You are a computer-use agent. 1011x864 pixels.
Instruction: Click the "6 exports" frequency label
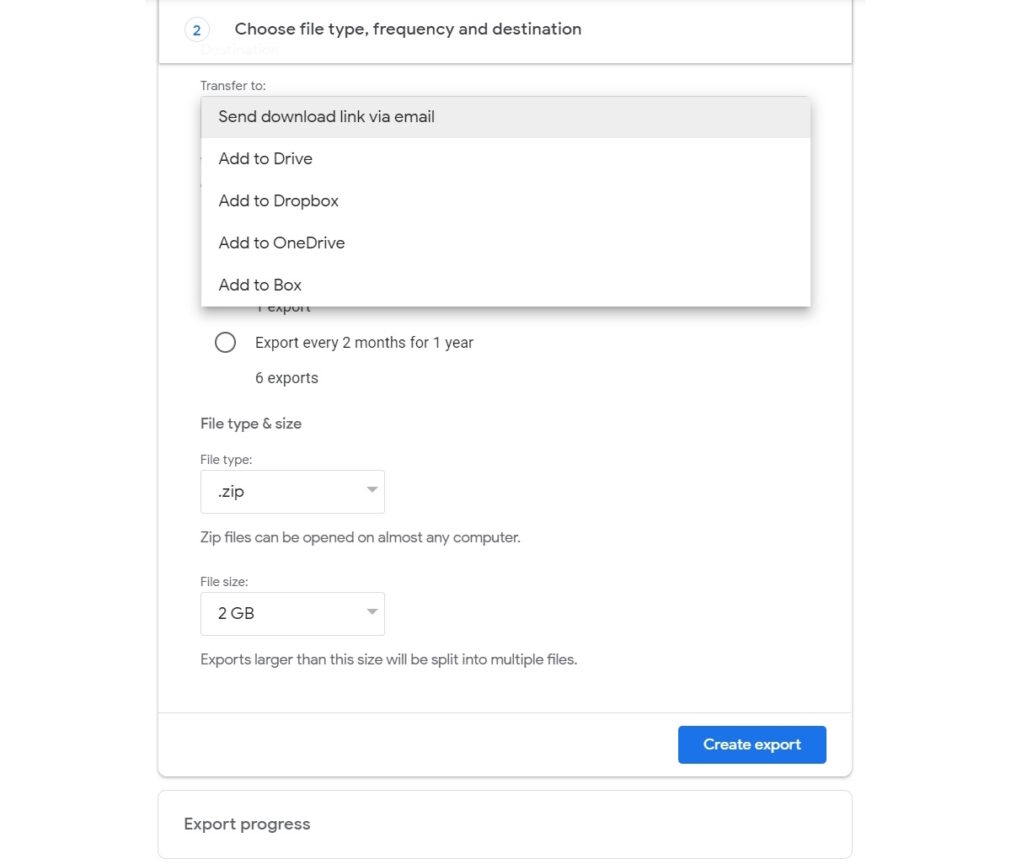[x=287, y=378]
